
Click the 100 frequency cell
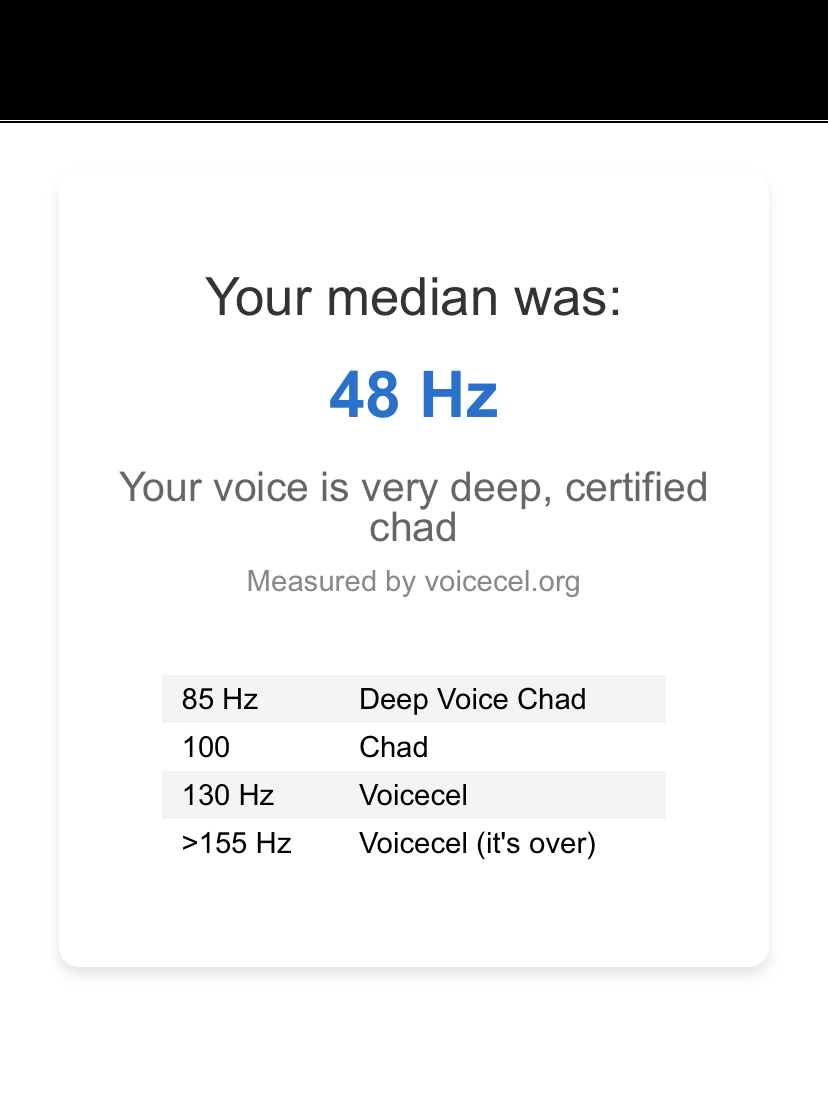[x=206, y=747]
